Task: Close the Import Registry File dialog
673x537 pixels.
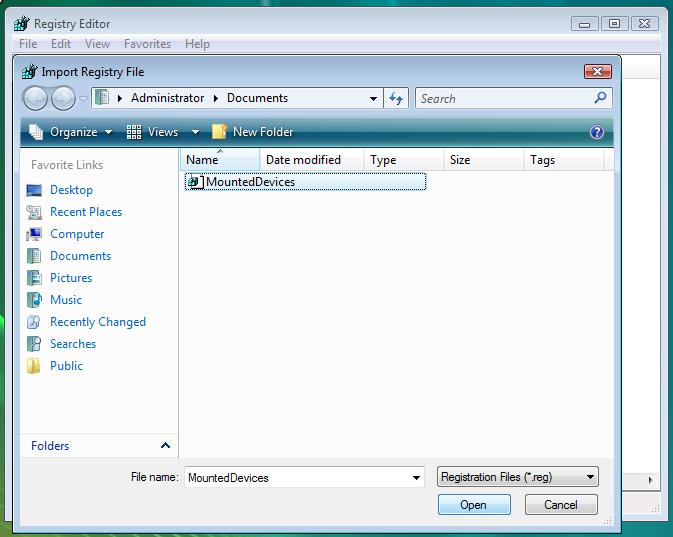Action: click(597, 71)
